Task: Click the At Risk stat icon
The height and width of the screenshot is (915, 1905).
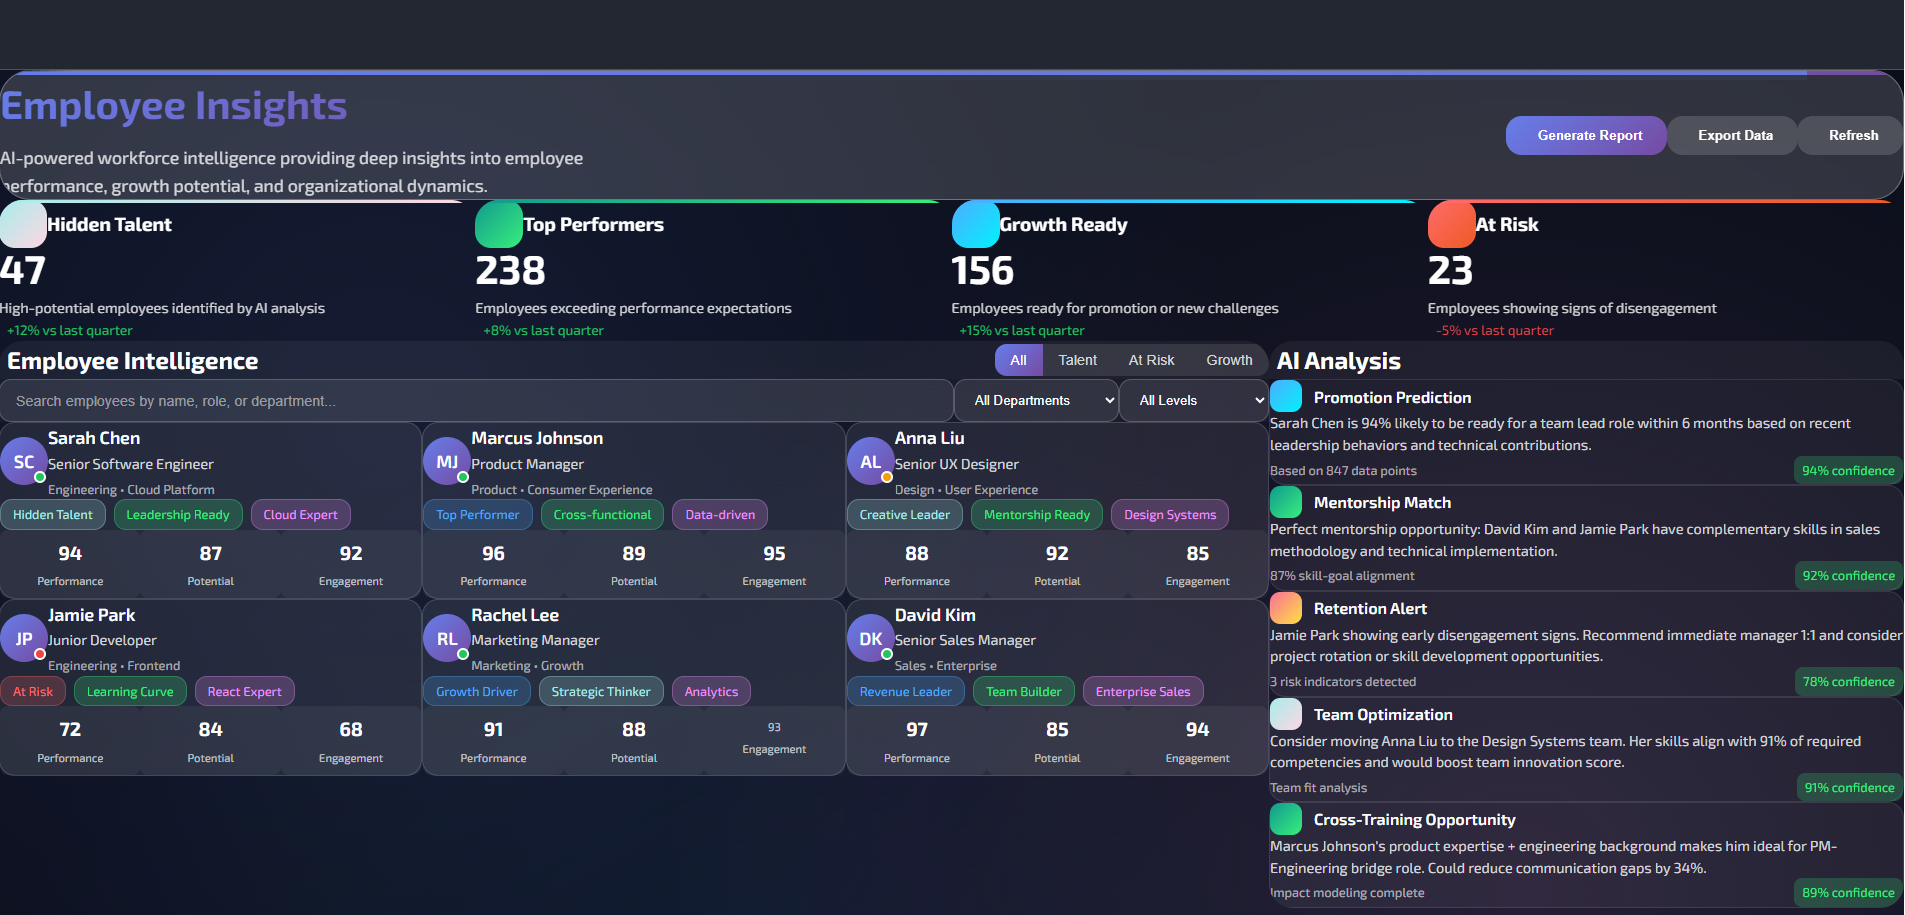Action: [x=1451, y=224]
